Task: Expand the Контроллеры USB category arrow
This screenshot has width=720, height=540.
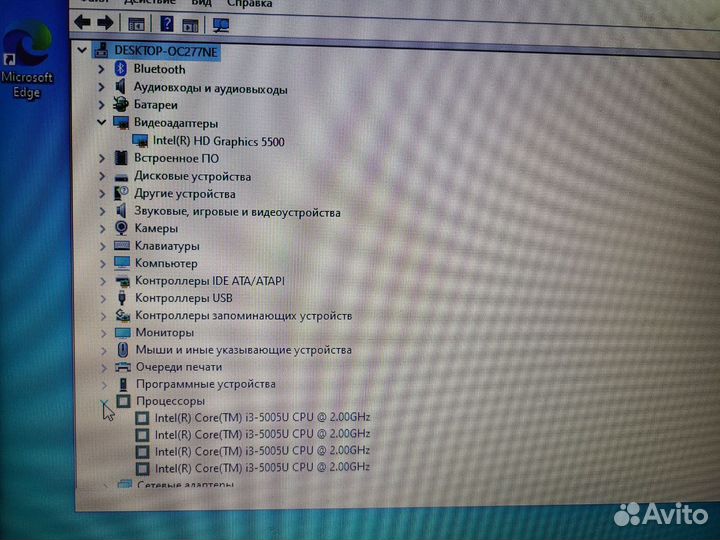Action: coord(103,298)
